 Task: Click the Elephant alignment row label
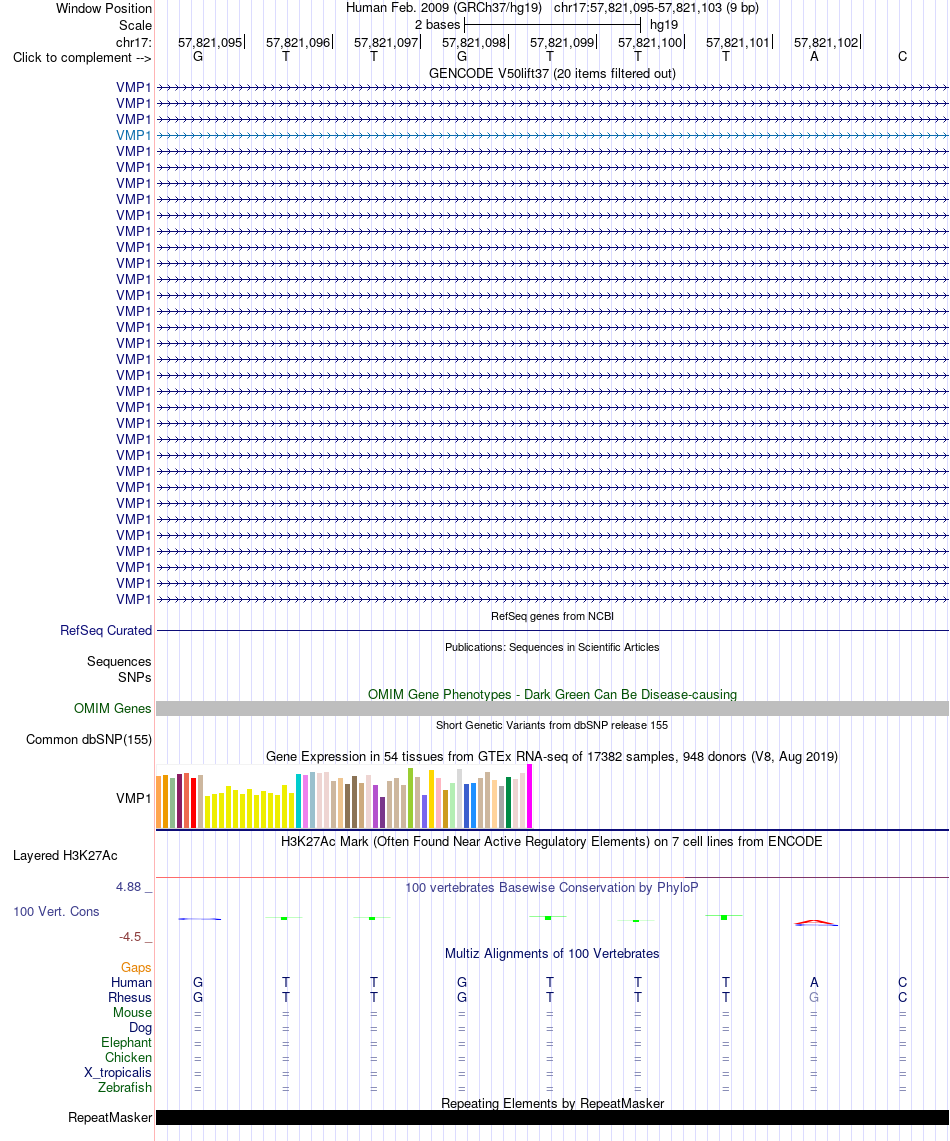[127, 1043]
